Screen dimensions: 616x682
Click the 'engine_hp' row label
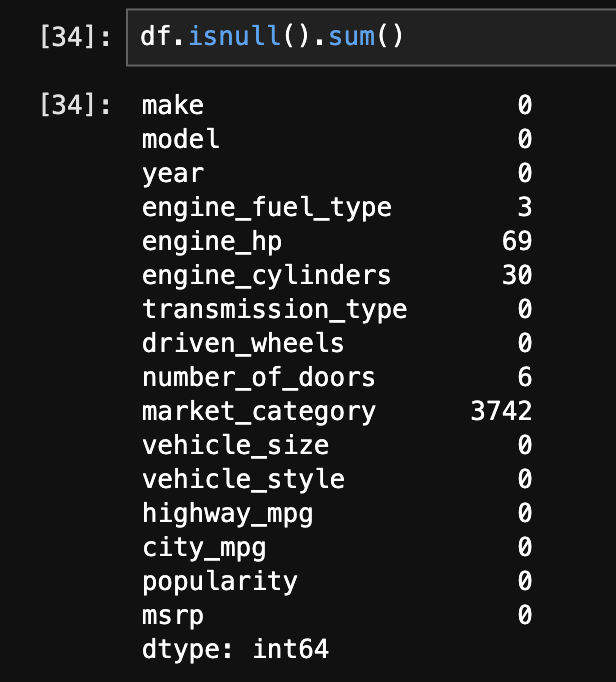pyautogui.click(x=212, y=241)
